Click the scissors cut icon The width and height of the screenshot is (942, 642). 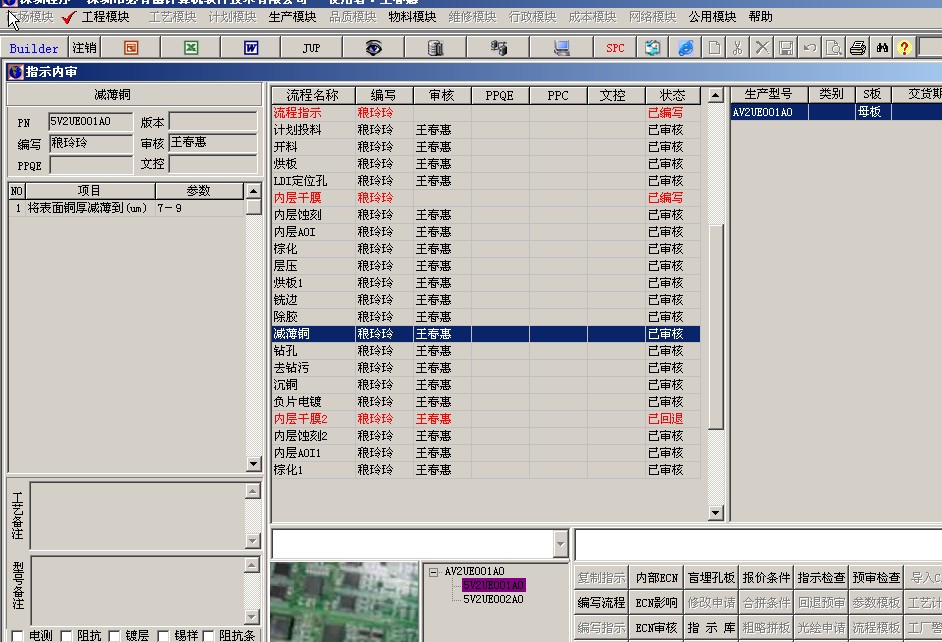[x=738, y=47]
